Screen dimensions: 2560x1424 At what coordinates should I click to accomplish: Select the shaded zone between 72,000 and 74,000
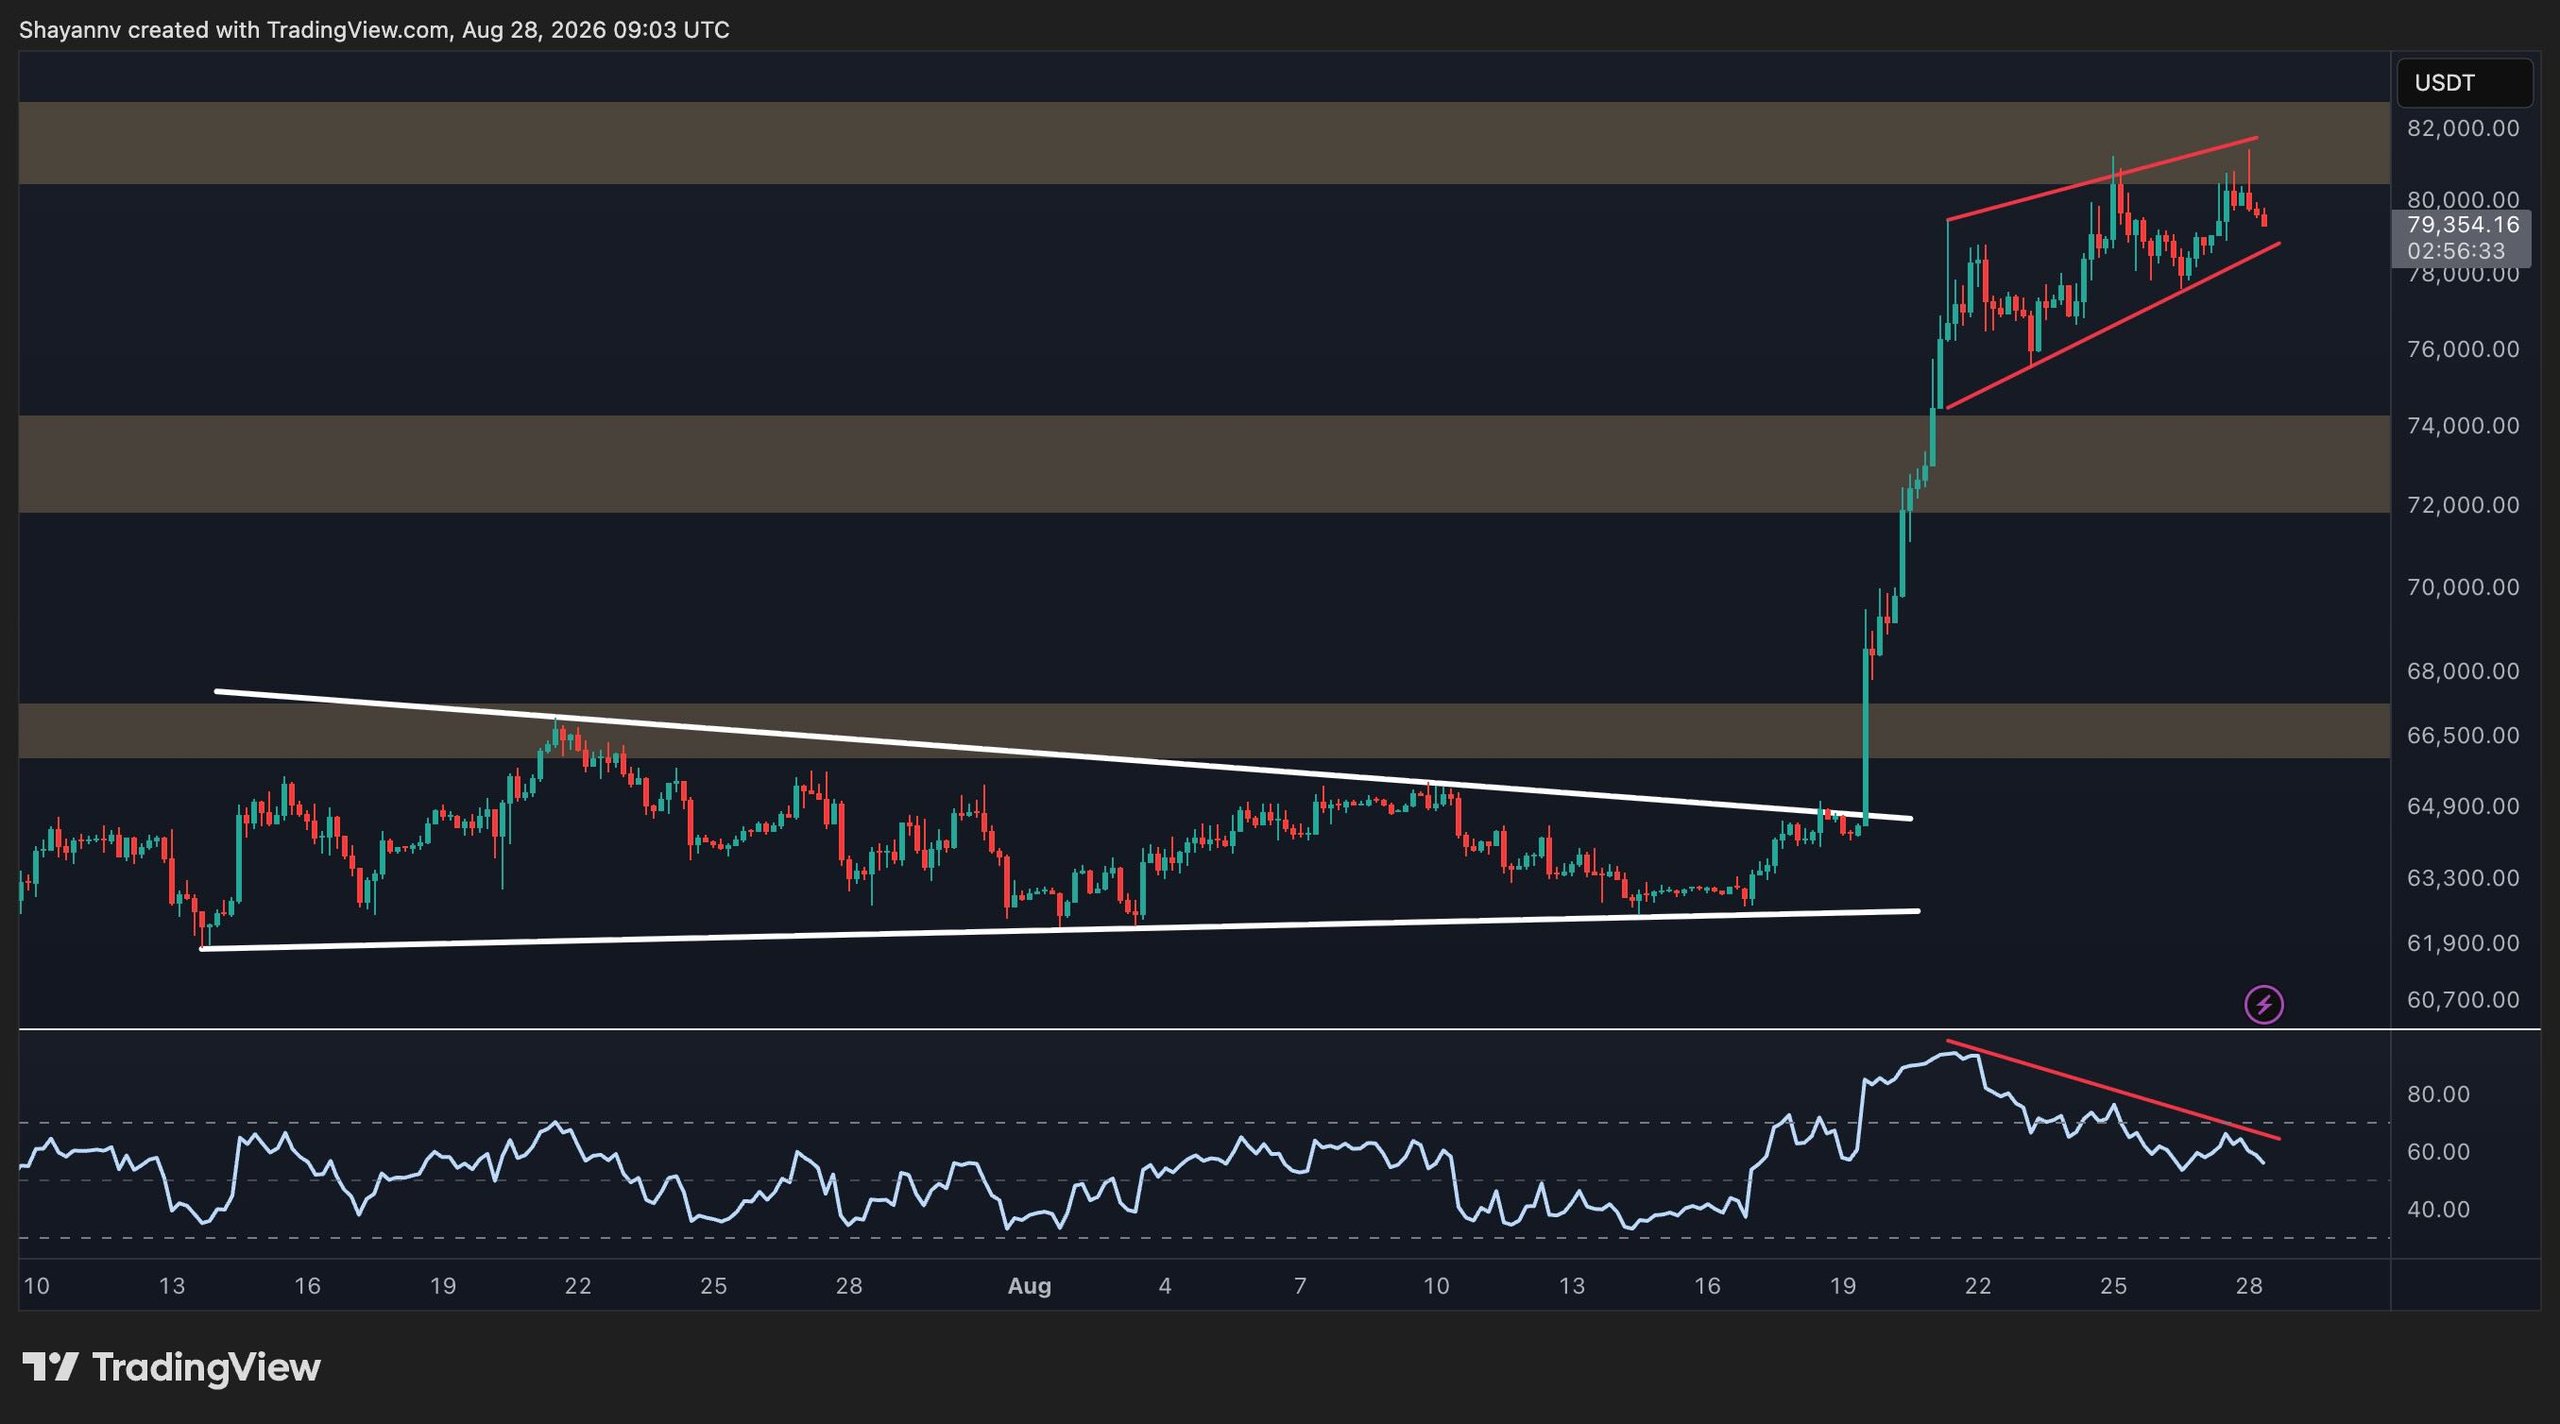1204,464
